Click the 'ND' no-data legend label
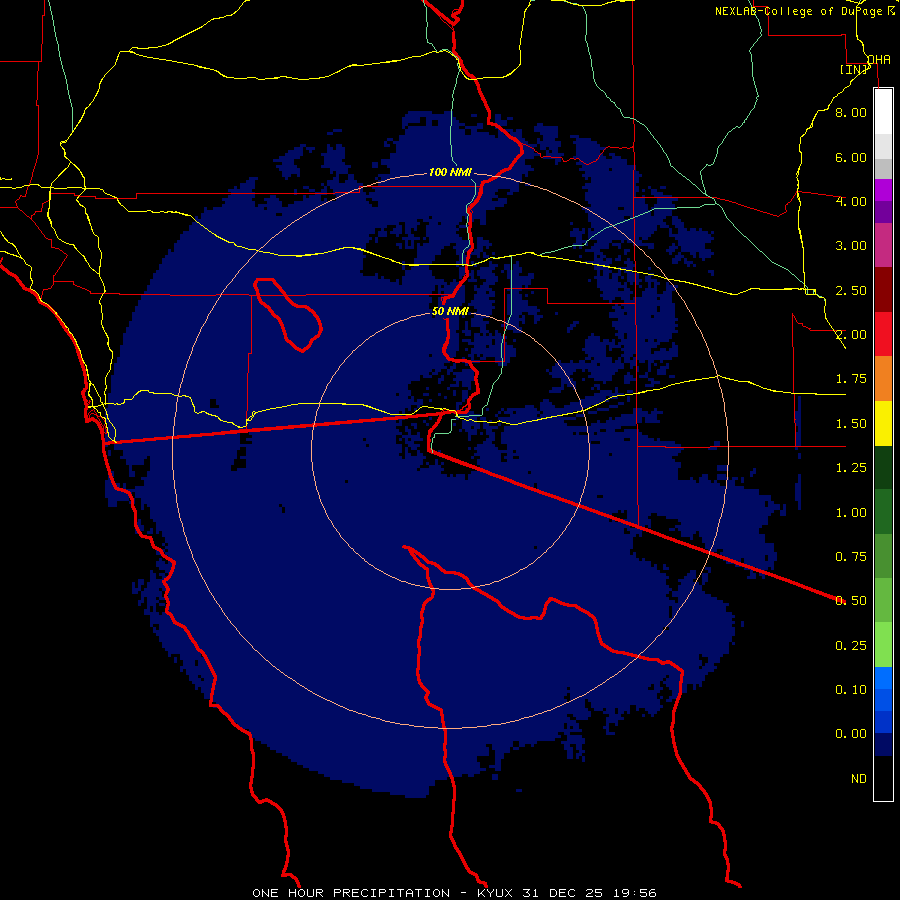 [859, 779]
